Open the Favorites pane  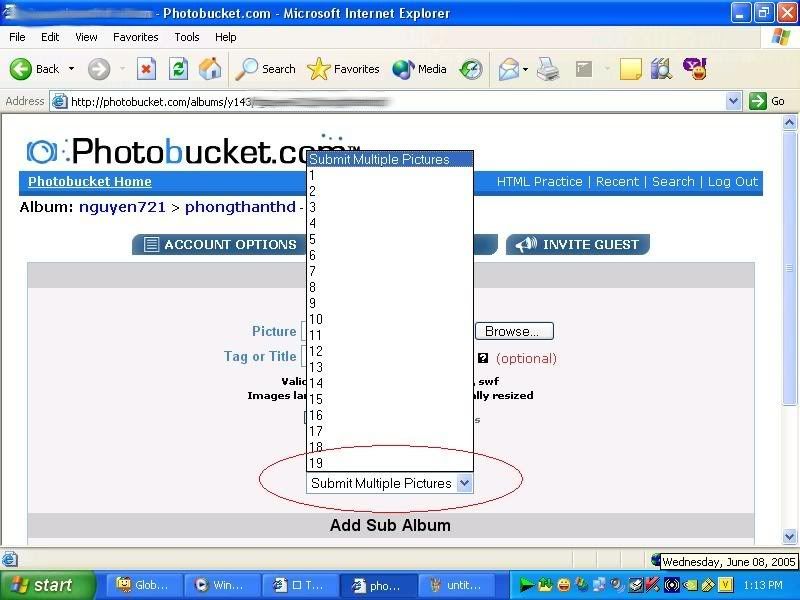coord(343,69)
